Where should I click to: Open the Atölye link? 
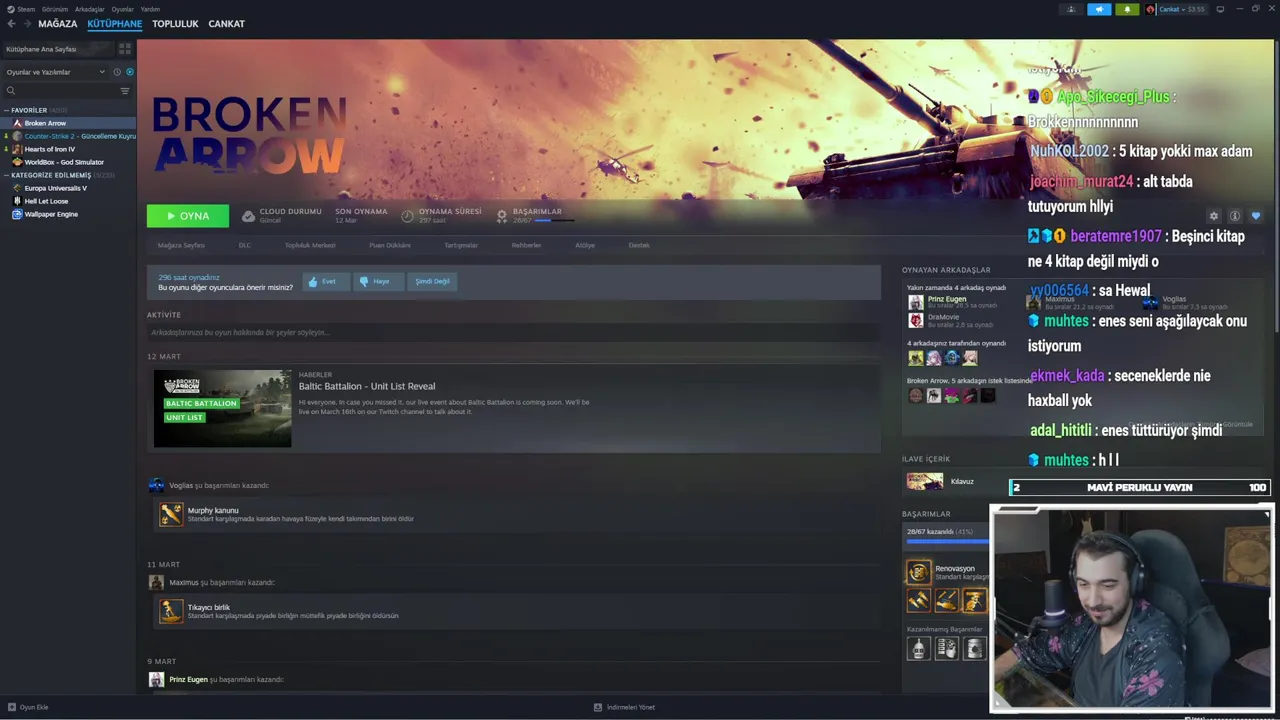[585, 245]
